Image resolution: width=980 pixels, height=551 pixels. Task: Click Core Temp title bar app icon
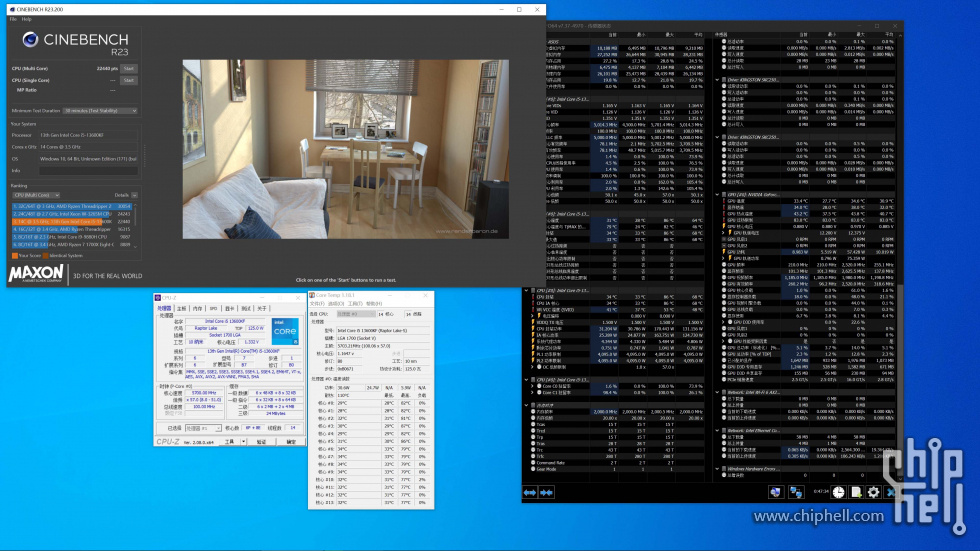[x=312, y=295]
